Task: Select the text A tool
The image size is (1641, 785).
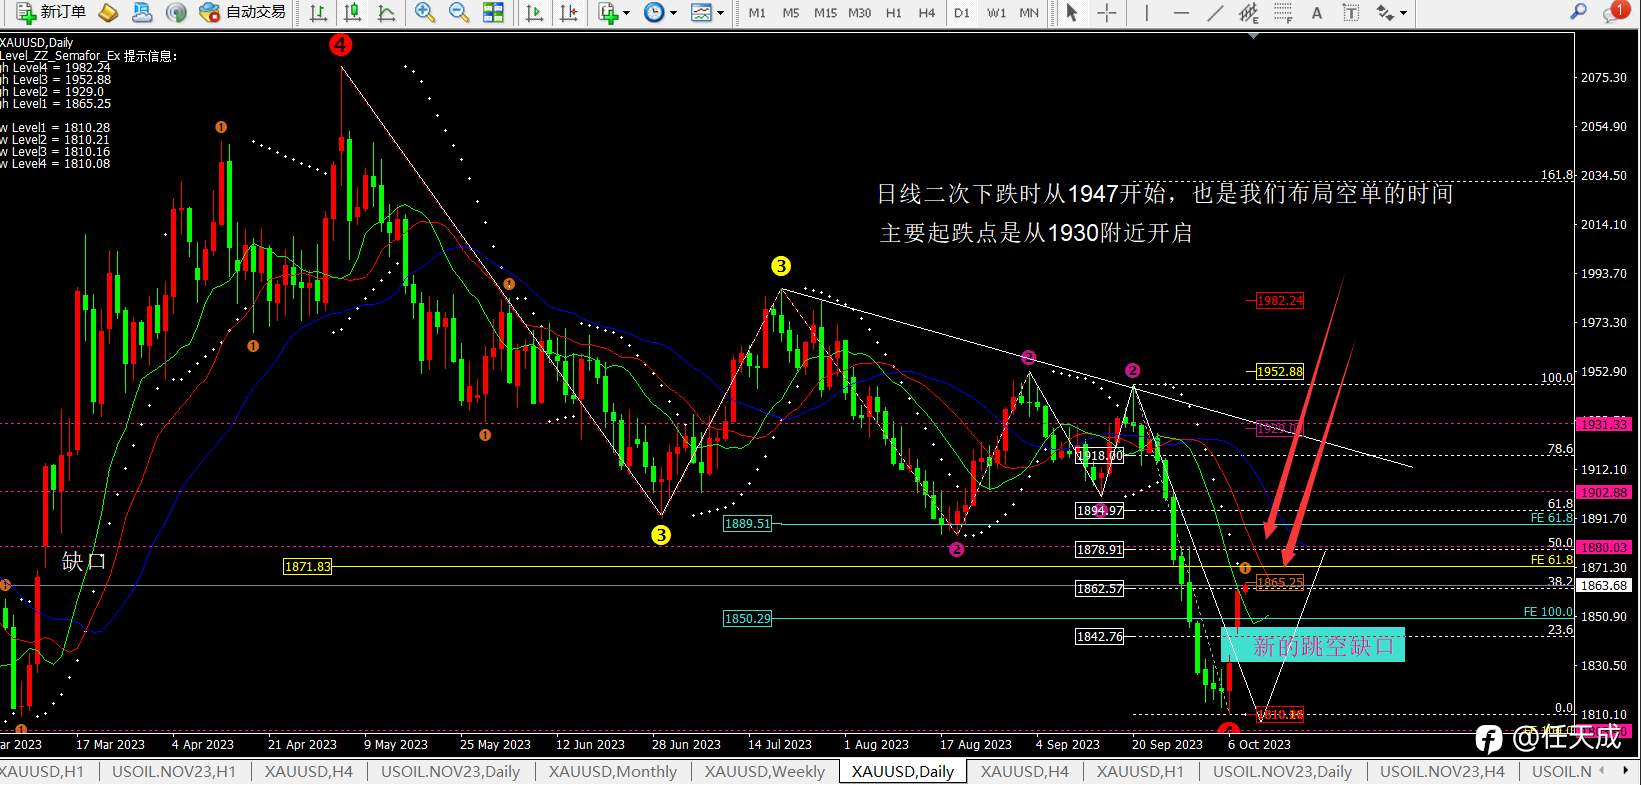Action: 1317,12
